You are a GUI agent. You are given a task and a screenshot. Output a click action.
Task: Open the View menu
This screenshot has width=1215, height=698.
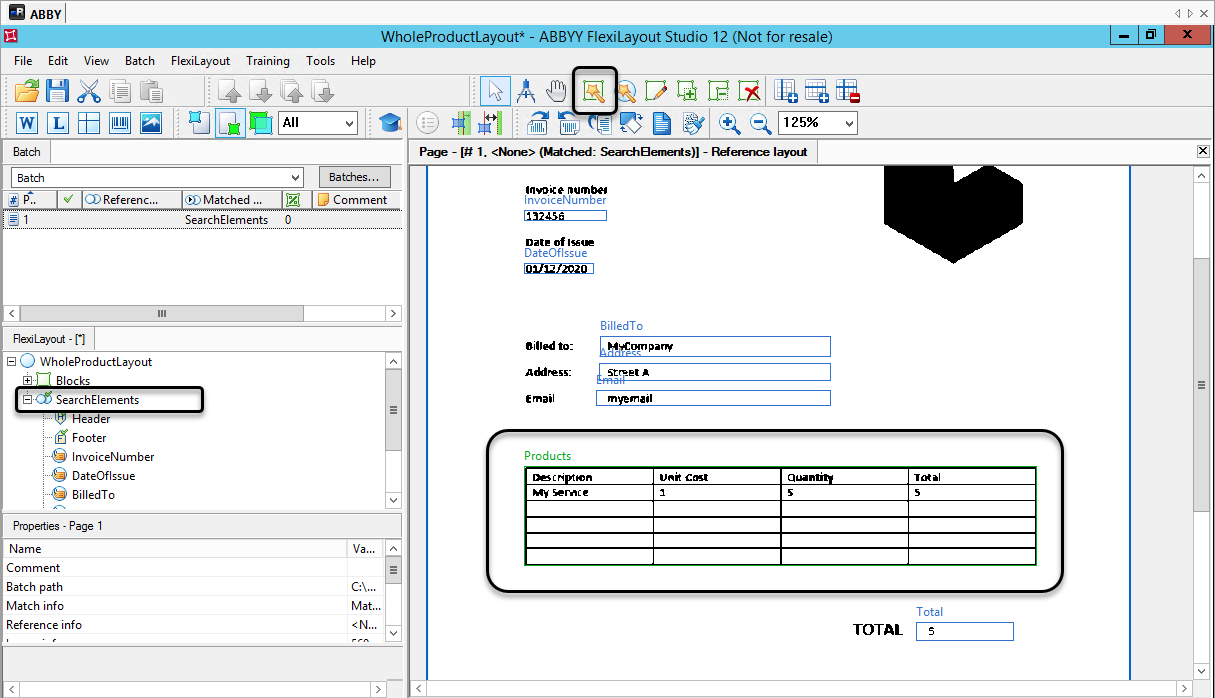click(x=97, y=61)
